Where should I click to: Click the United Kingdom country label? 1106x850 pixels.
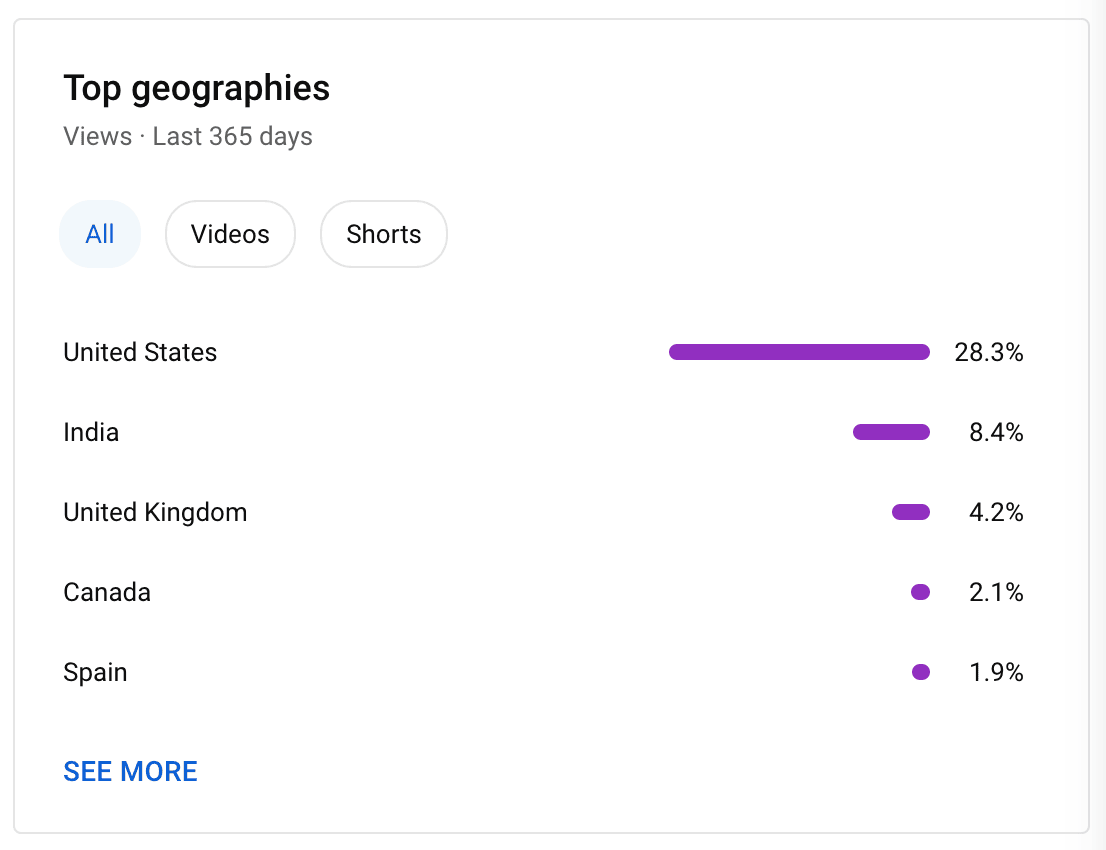pyautogui.click(x=155, y=512)
